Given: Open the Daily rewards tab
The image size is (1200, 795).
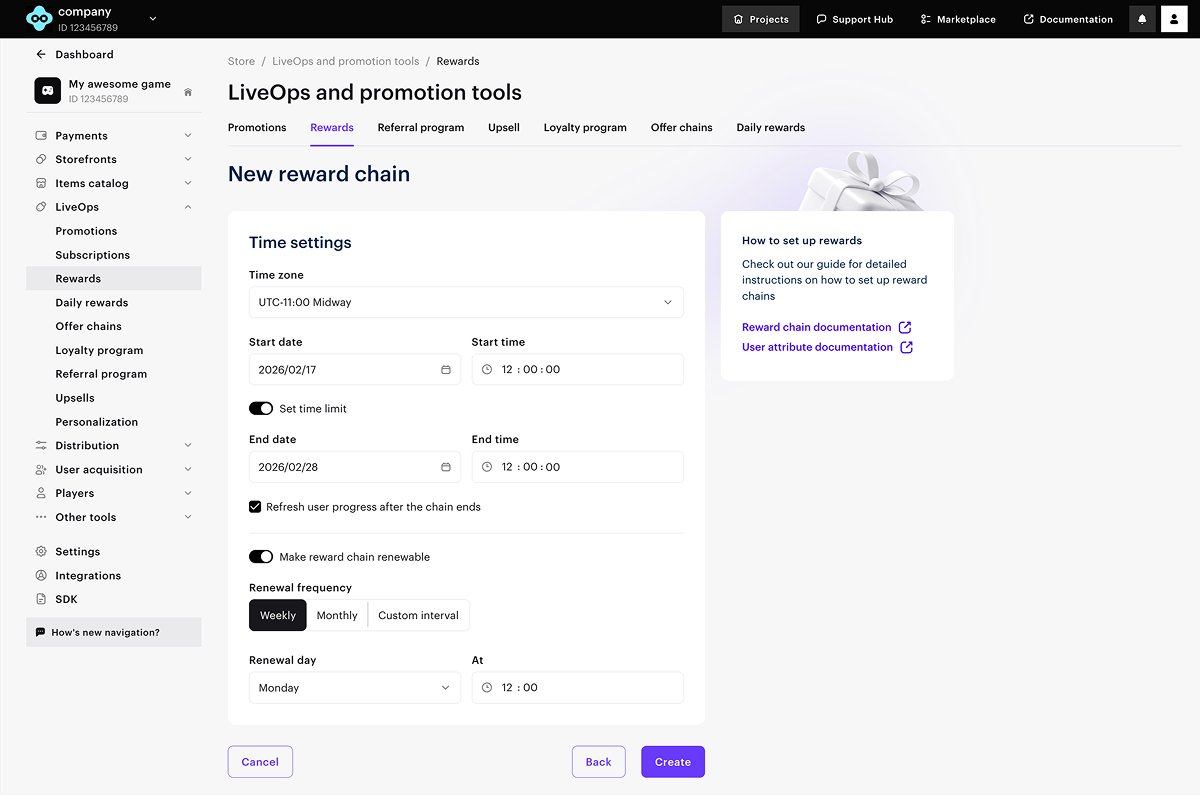Looking at the screenshot, I should click(771, 128).
